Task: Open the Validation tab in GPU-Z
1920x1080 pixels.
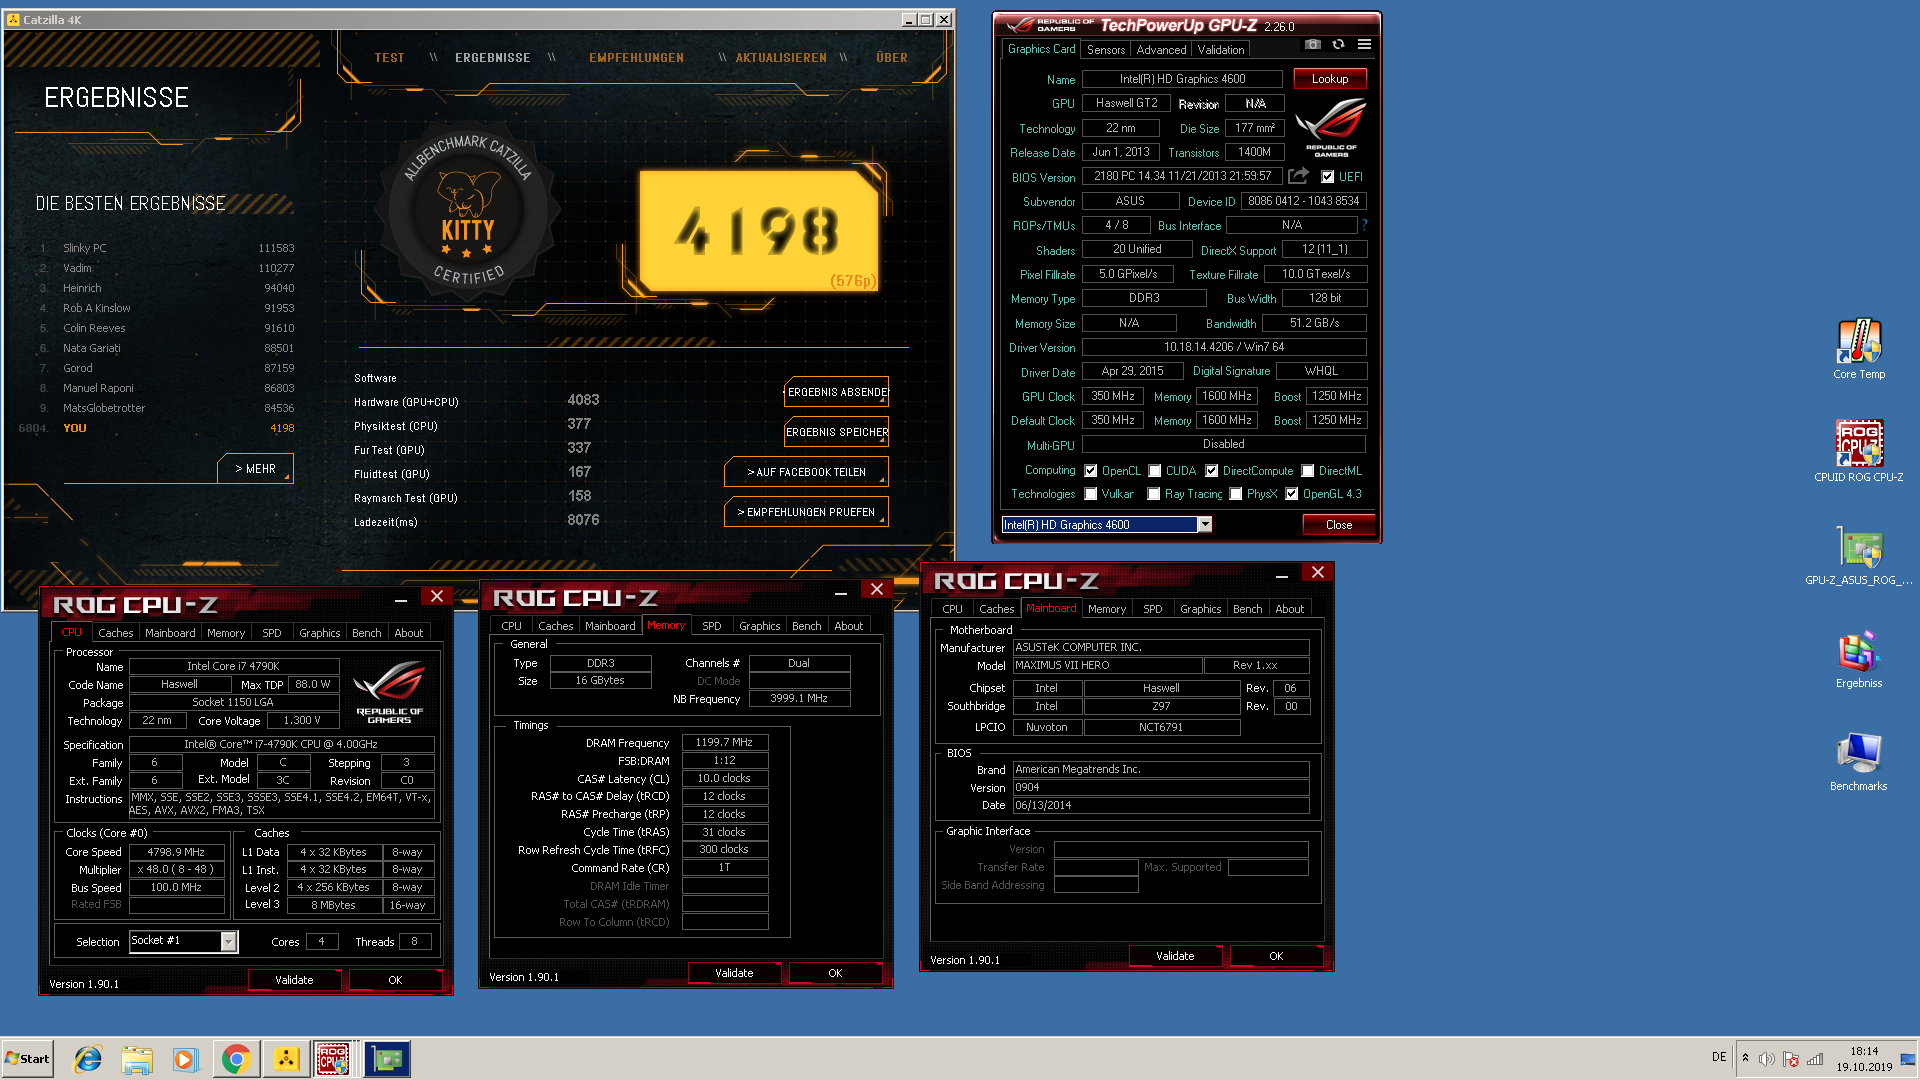Action: tap(1221, 49)
